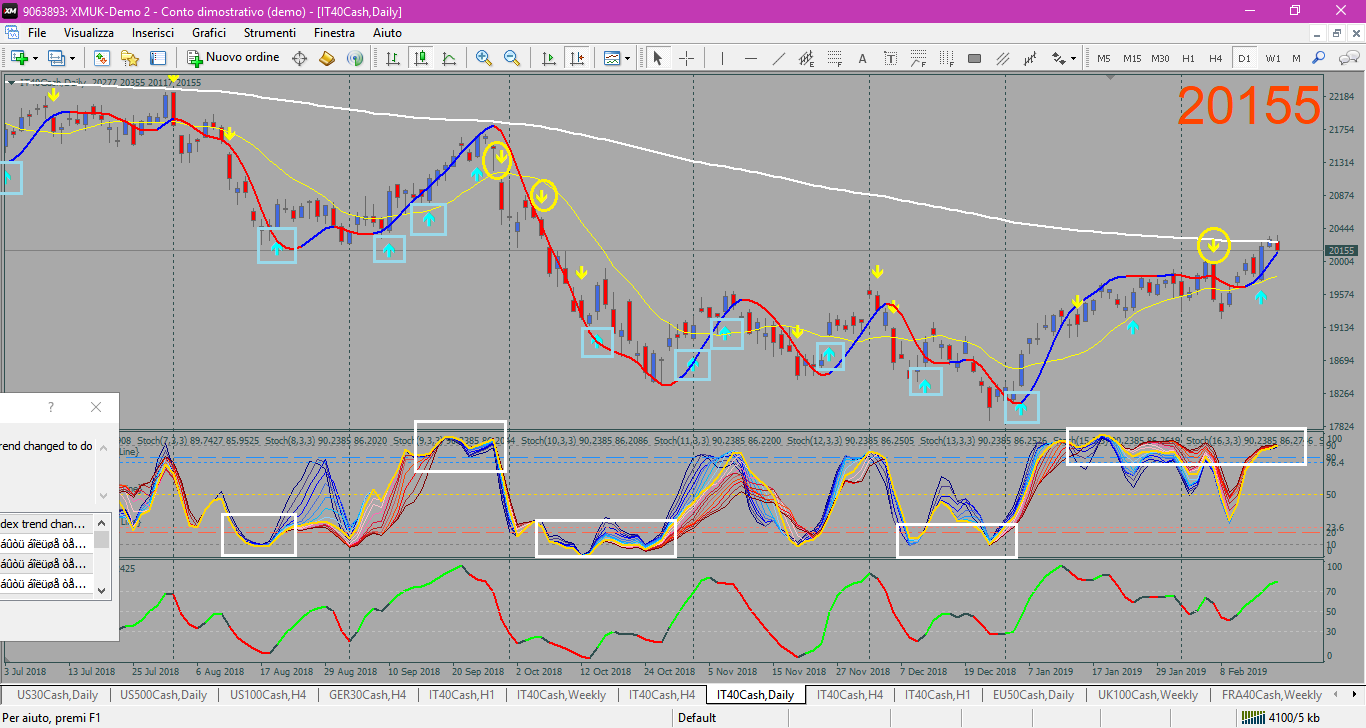Select the Fibonacci time zones tool
The width and height of the screenshot is (1366, 728).
(x=946, y=58)
